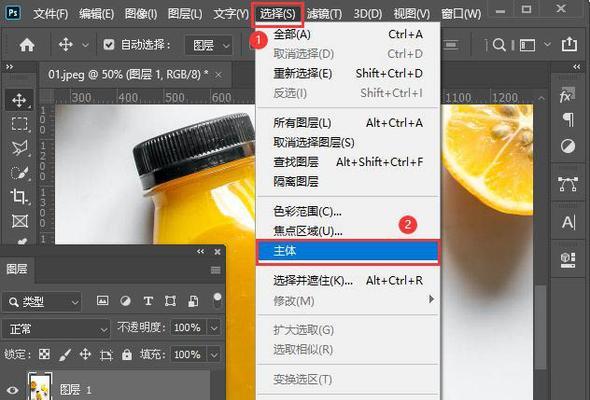This screenshot has width=590, height=400.
Task: Click the 图层 1 layer thumbnail
Action: pyautogui.click(x=40, y=386)
